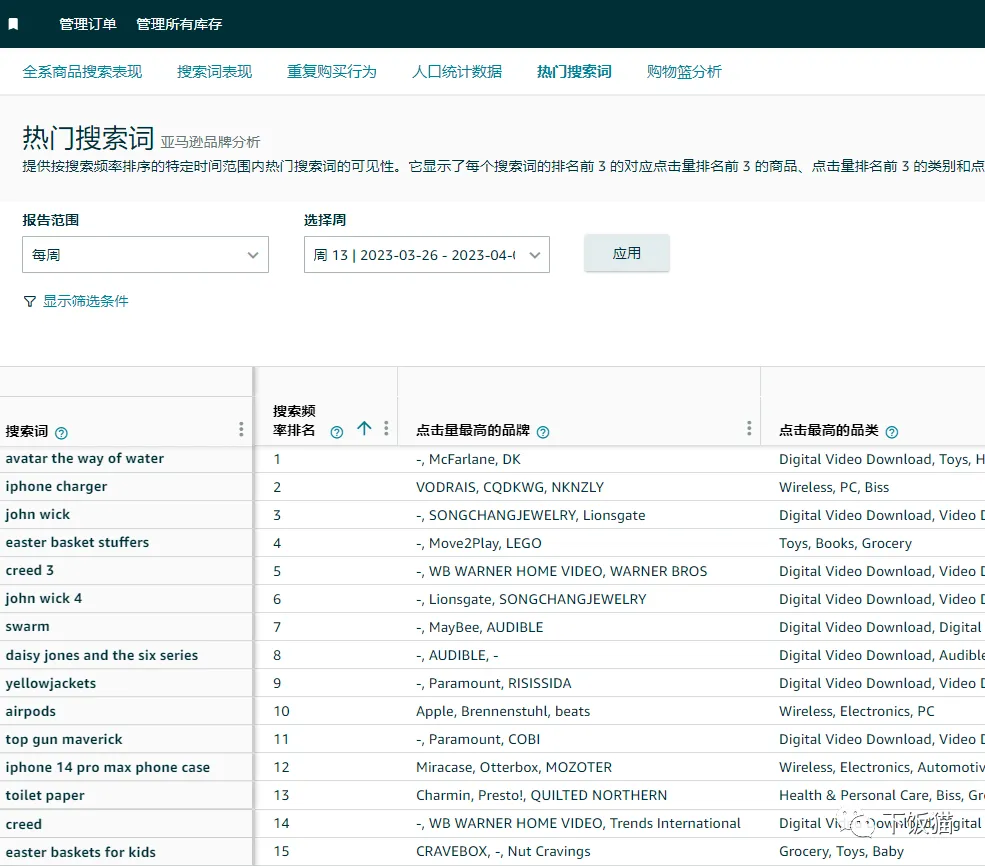
Task: Open 点击量最高的品牌 column options dots
Action: 749,428
